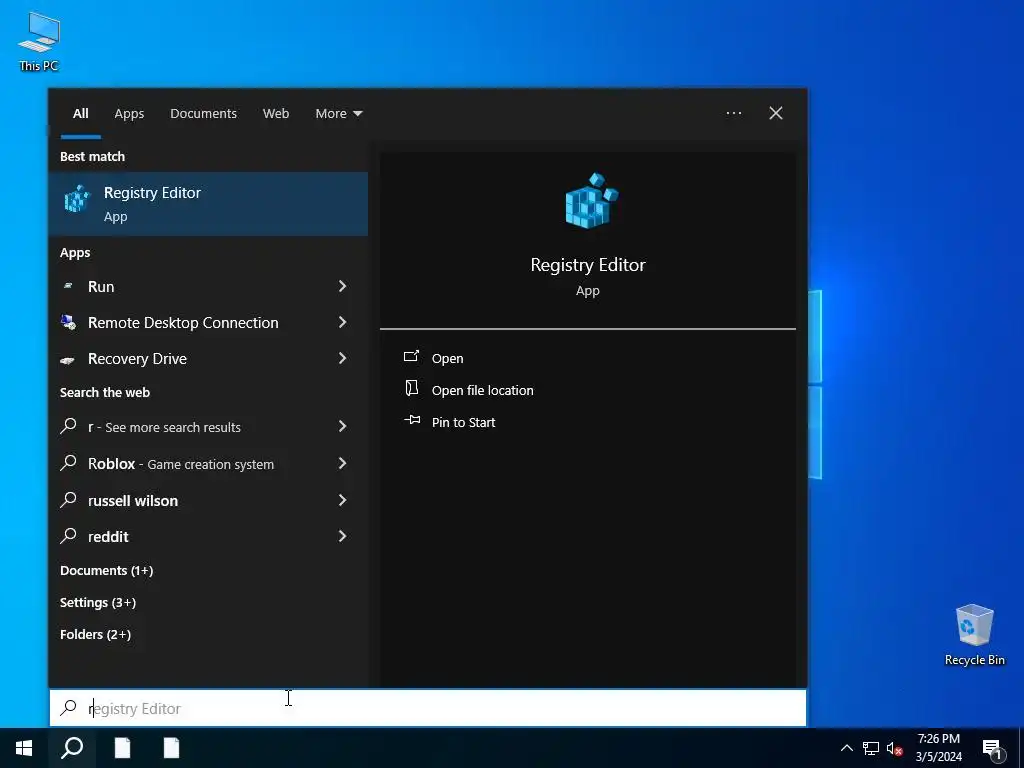The width and height of the screenshot is (1024, 768).
Task: Show Documents (1+) results
Action: point(106,570)
